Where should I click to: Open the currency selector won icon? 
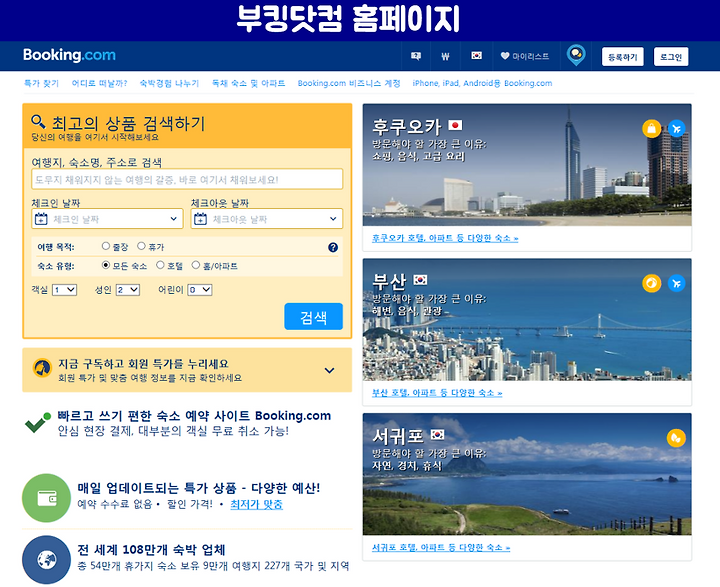click(x=445, y=56)
